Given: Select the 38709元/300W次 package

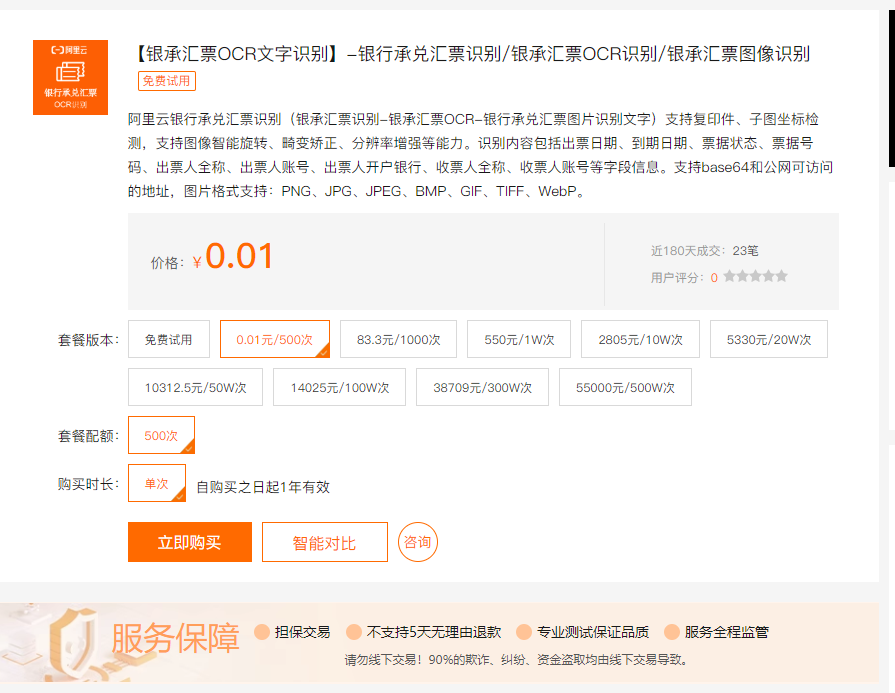Looking at the screenshot, I should click(482, 387).
